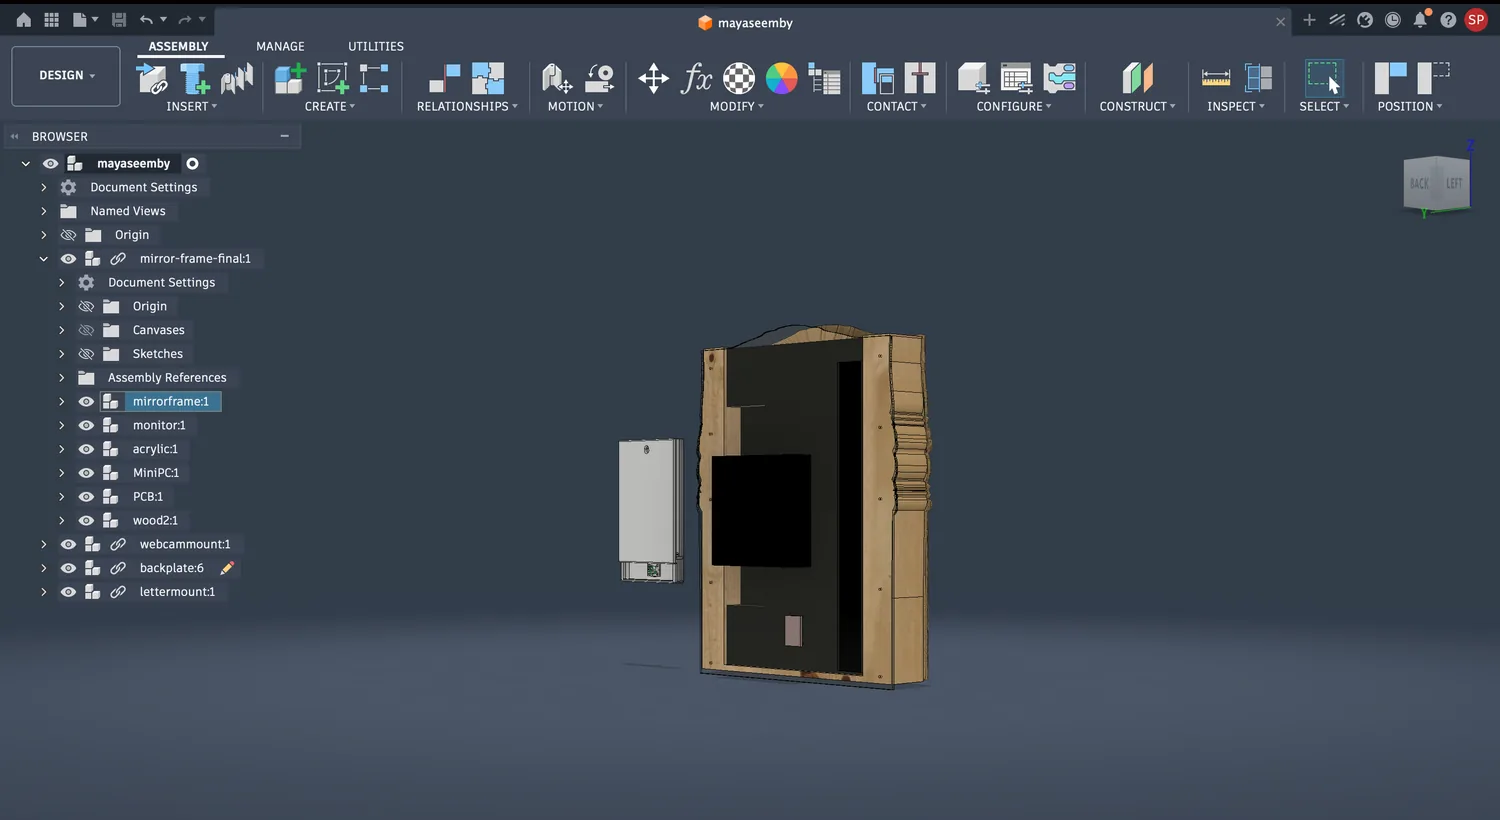This screenshot has height=820, width=1500.
Task: Click the Drive Joints motion icon
Action: point(556,78)
